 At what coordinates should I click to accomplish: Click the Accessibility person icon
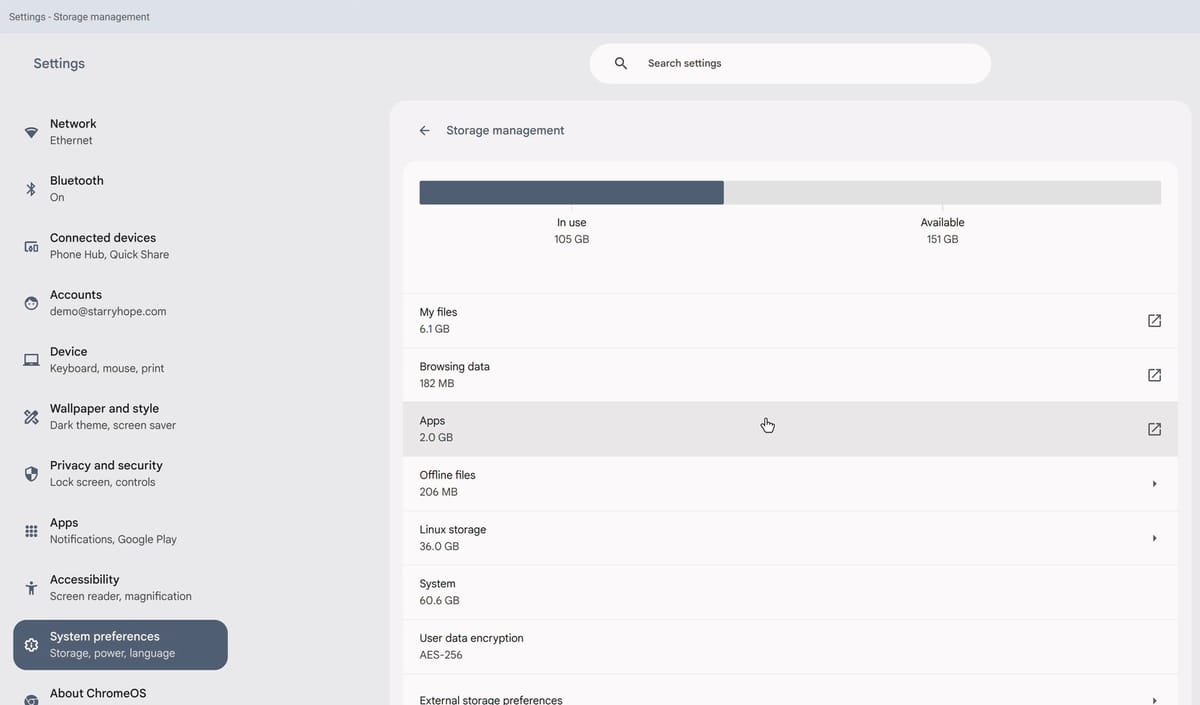(31, 588)
